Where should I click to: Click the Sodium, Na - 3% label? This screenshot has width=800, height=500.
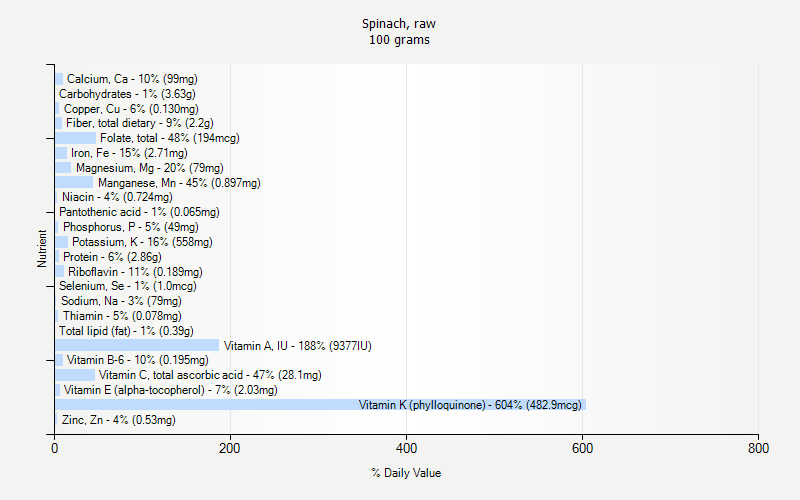pos(121,301)
